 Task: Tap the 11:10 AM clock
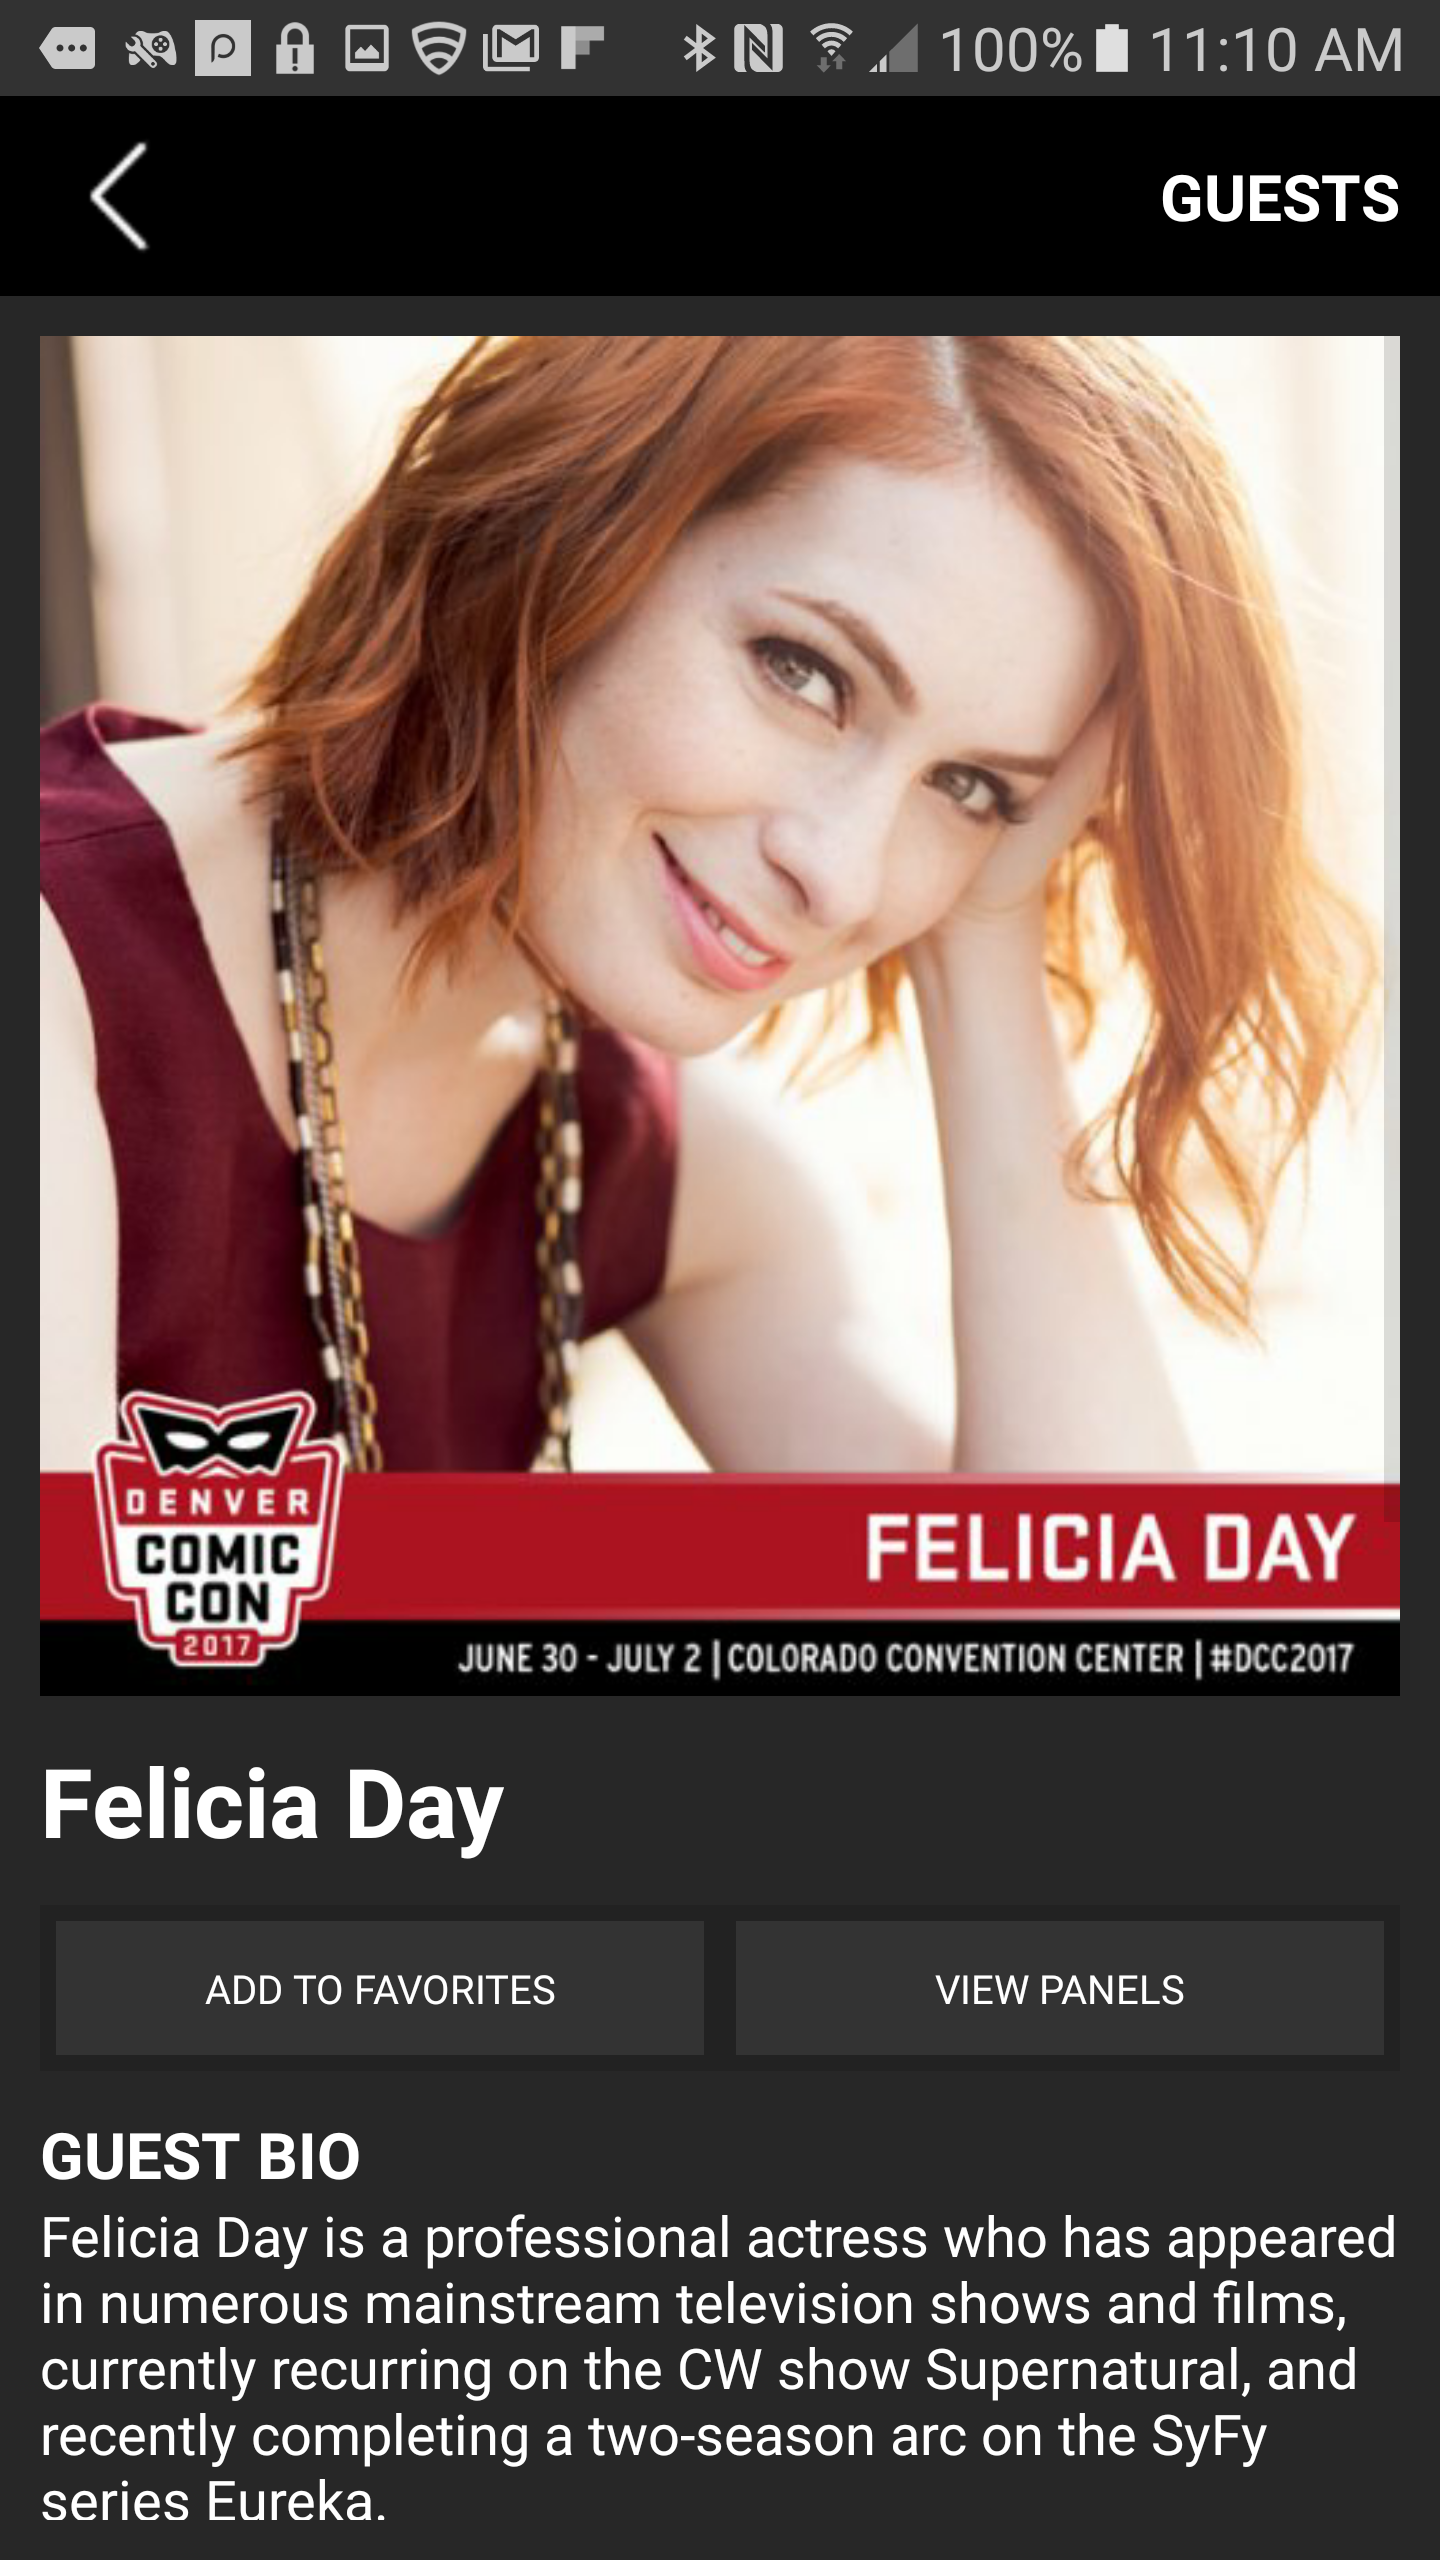point(1275,49)
